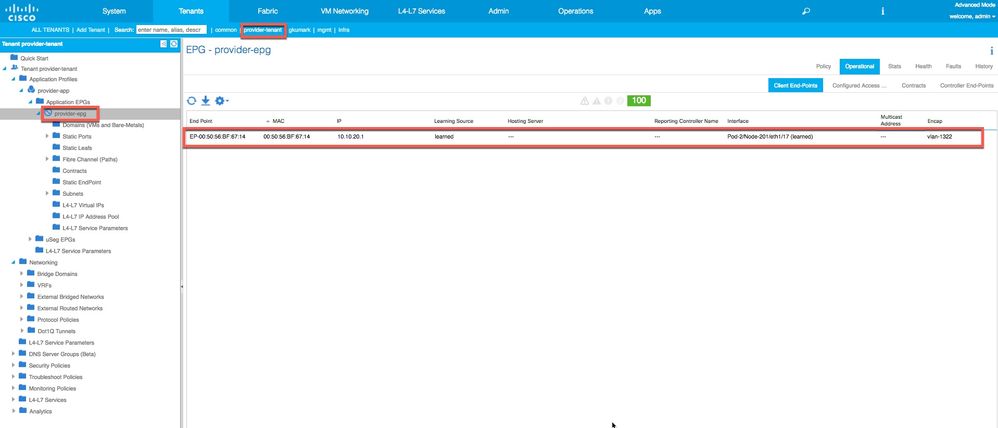Open the L4-L7 Services top menu

(x=421, y=11)
